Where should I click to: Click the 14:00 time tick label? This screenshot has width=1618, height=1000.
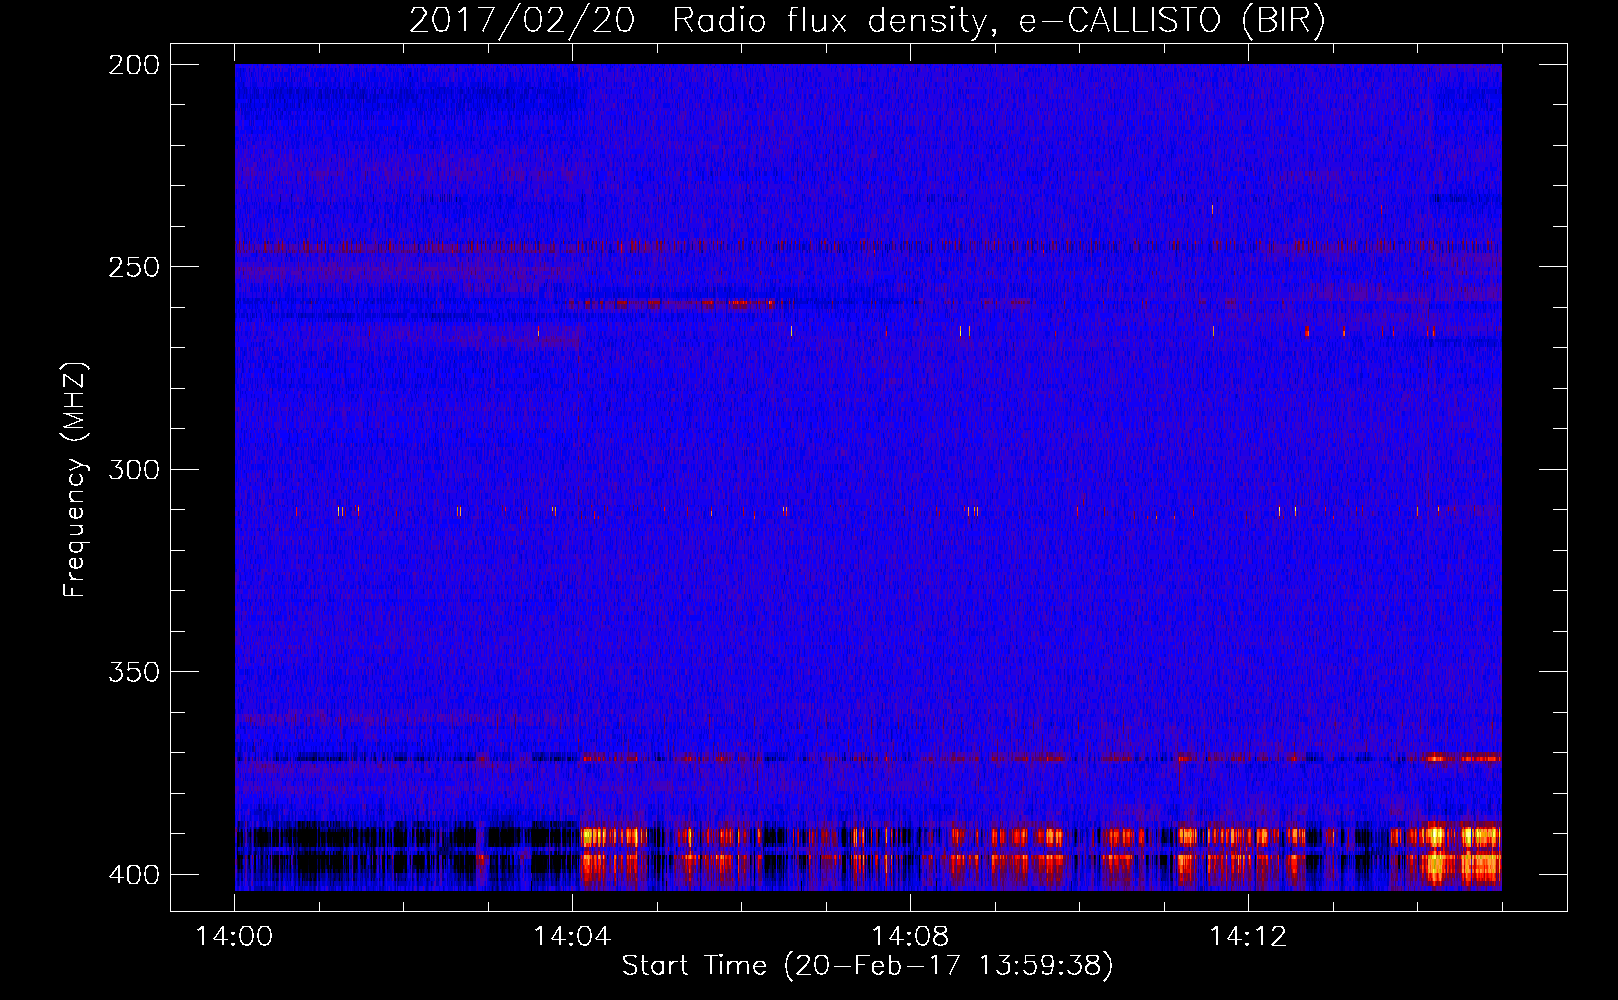pyautogui.click(x=234, y=937)
